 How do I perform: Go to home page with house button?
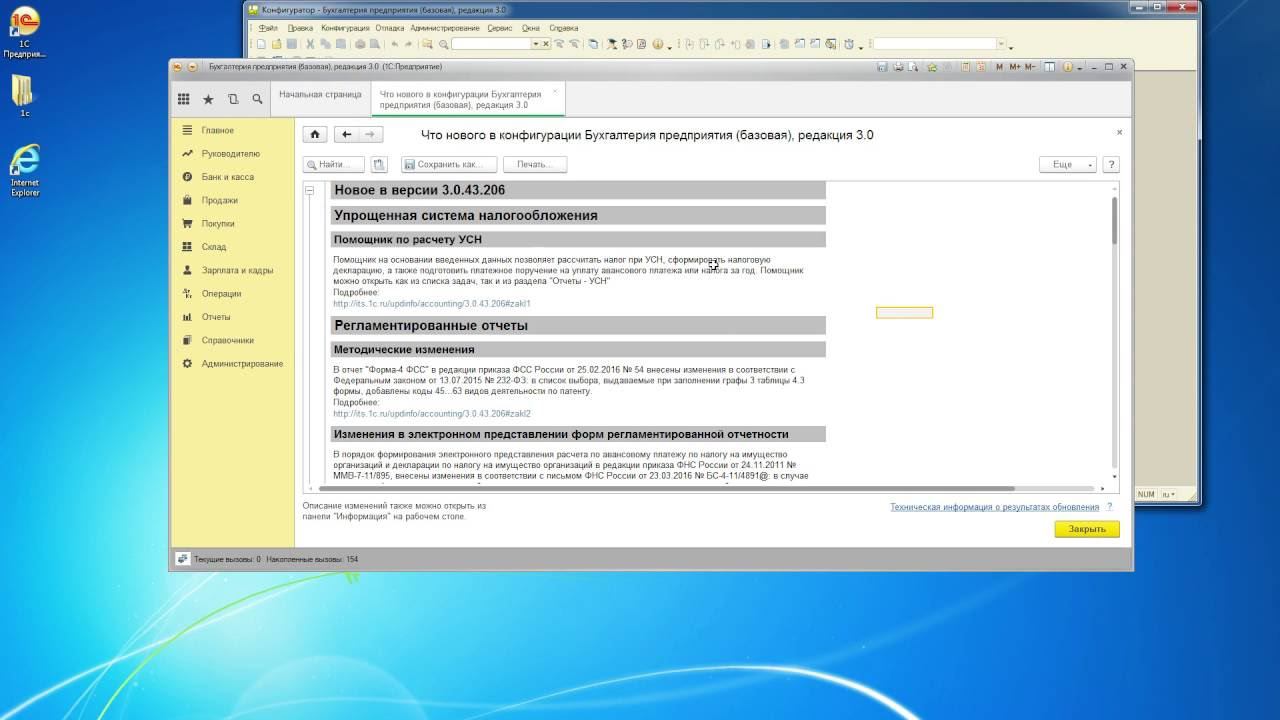tap(315, 134)
